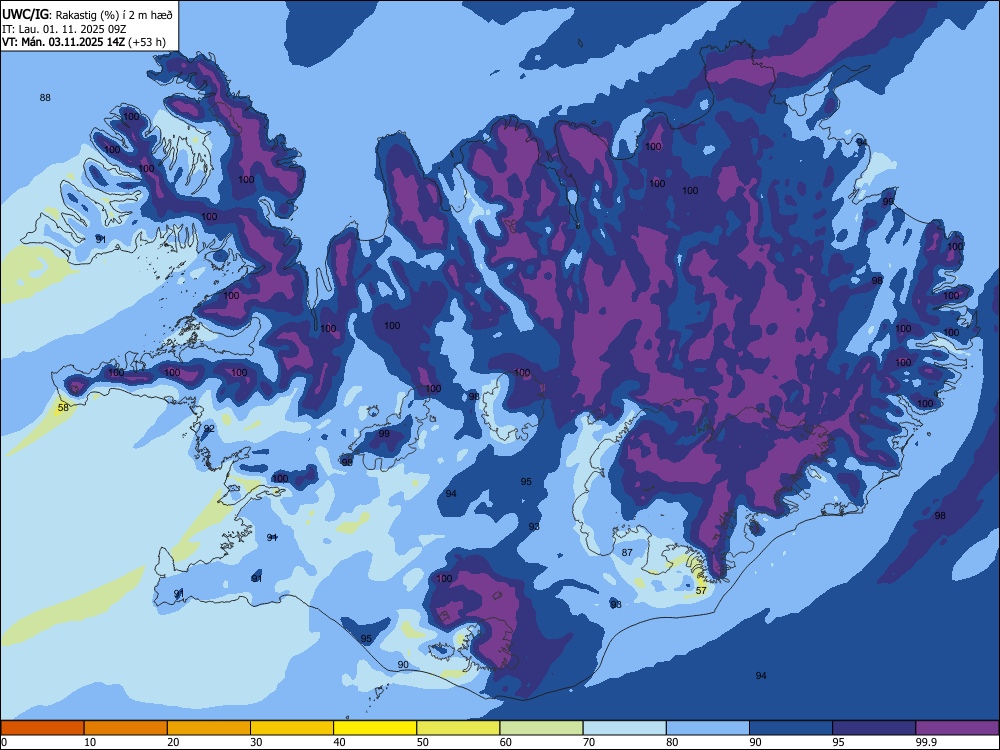Click the UWC/IG Rakastig title text
This screenshot has height=750, width=1000.
[87, 15]
